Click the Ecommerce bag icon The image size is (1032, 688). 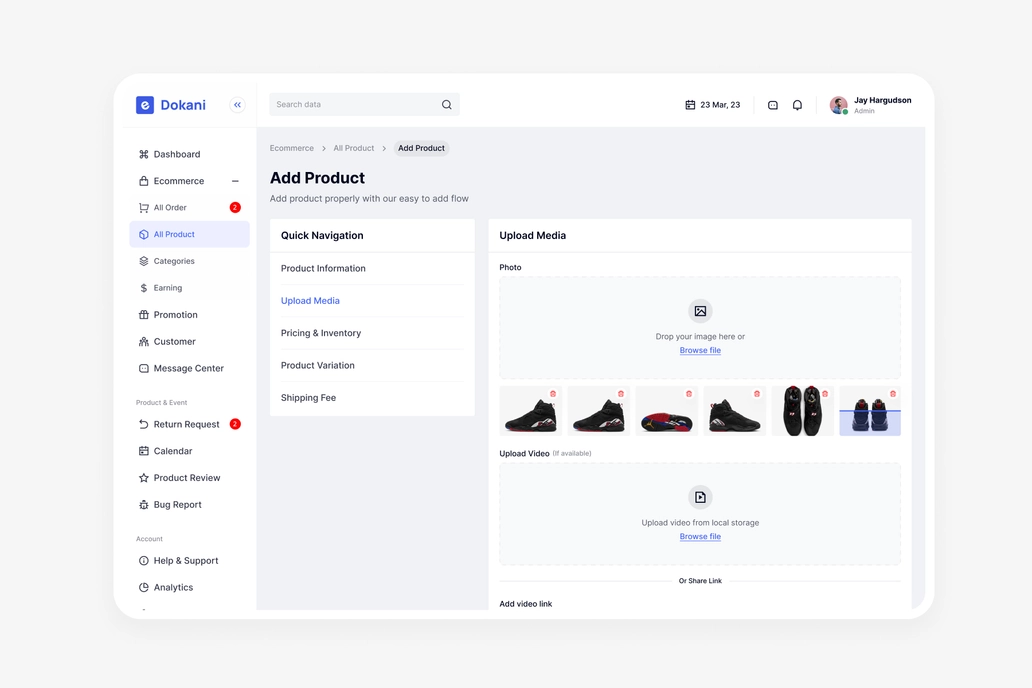143,181
